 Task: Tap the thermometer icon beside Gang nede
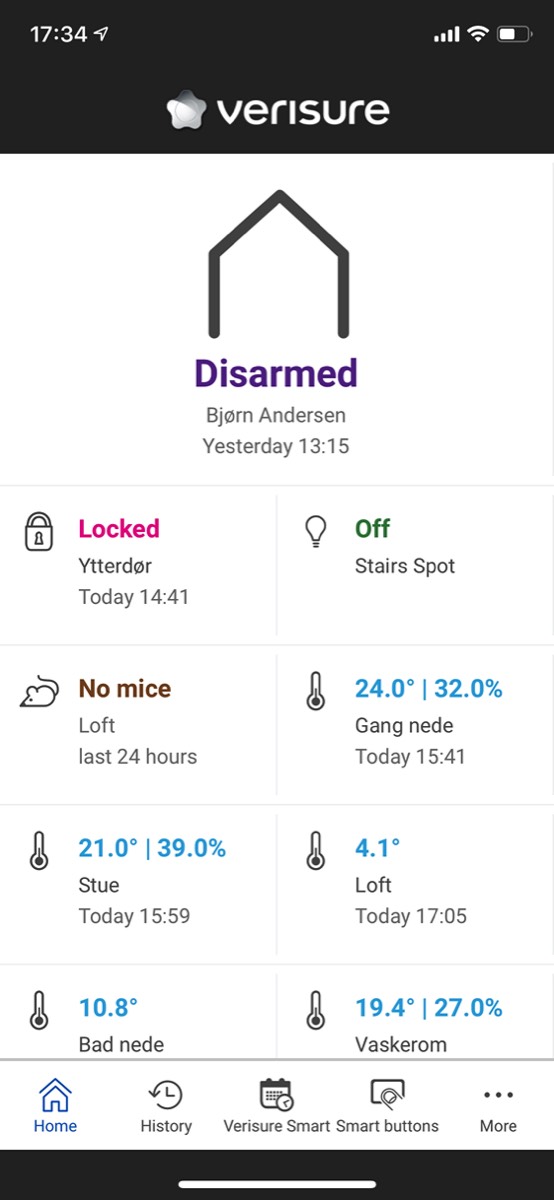[x=315, y=691]
